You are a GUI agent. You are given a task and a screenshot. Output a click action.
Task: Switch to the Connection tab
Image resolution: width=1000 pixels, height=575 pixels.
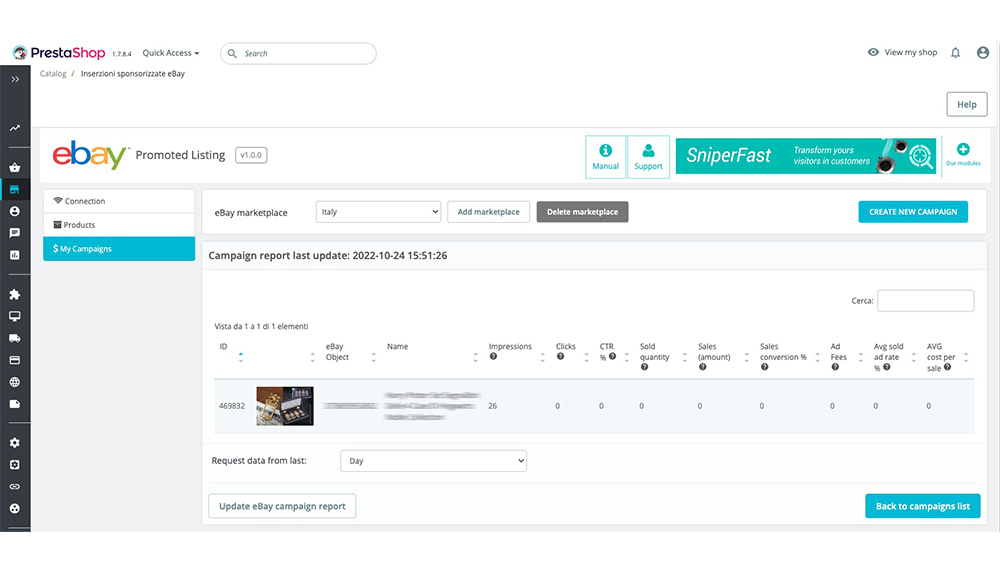click(119, 201)
